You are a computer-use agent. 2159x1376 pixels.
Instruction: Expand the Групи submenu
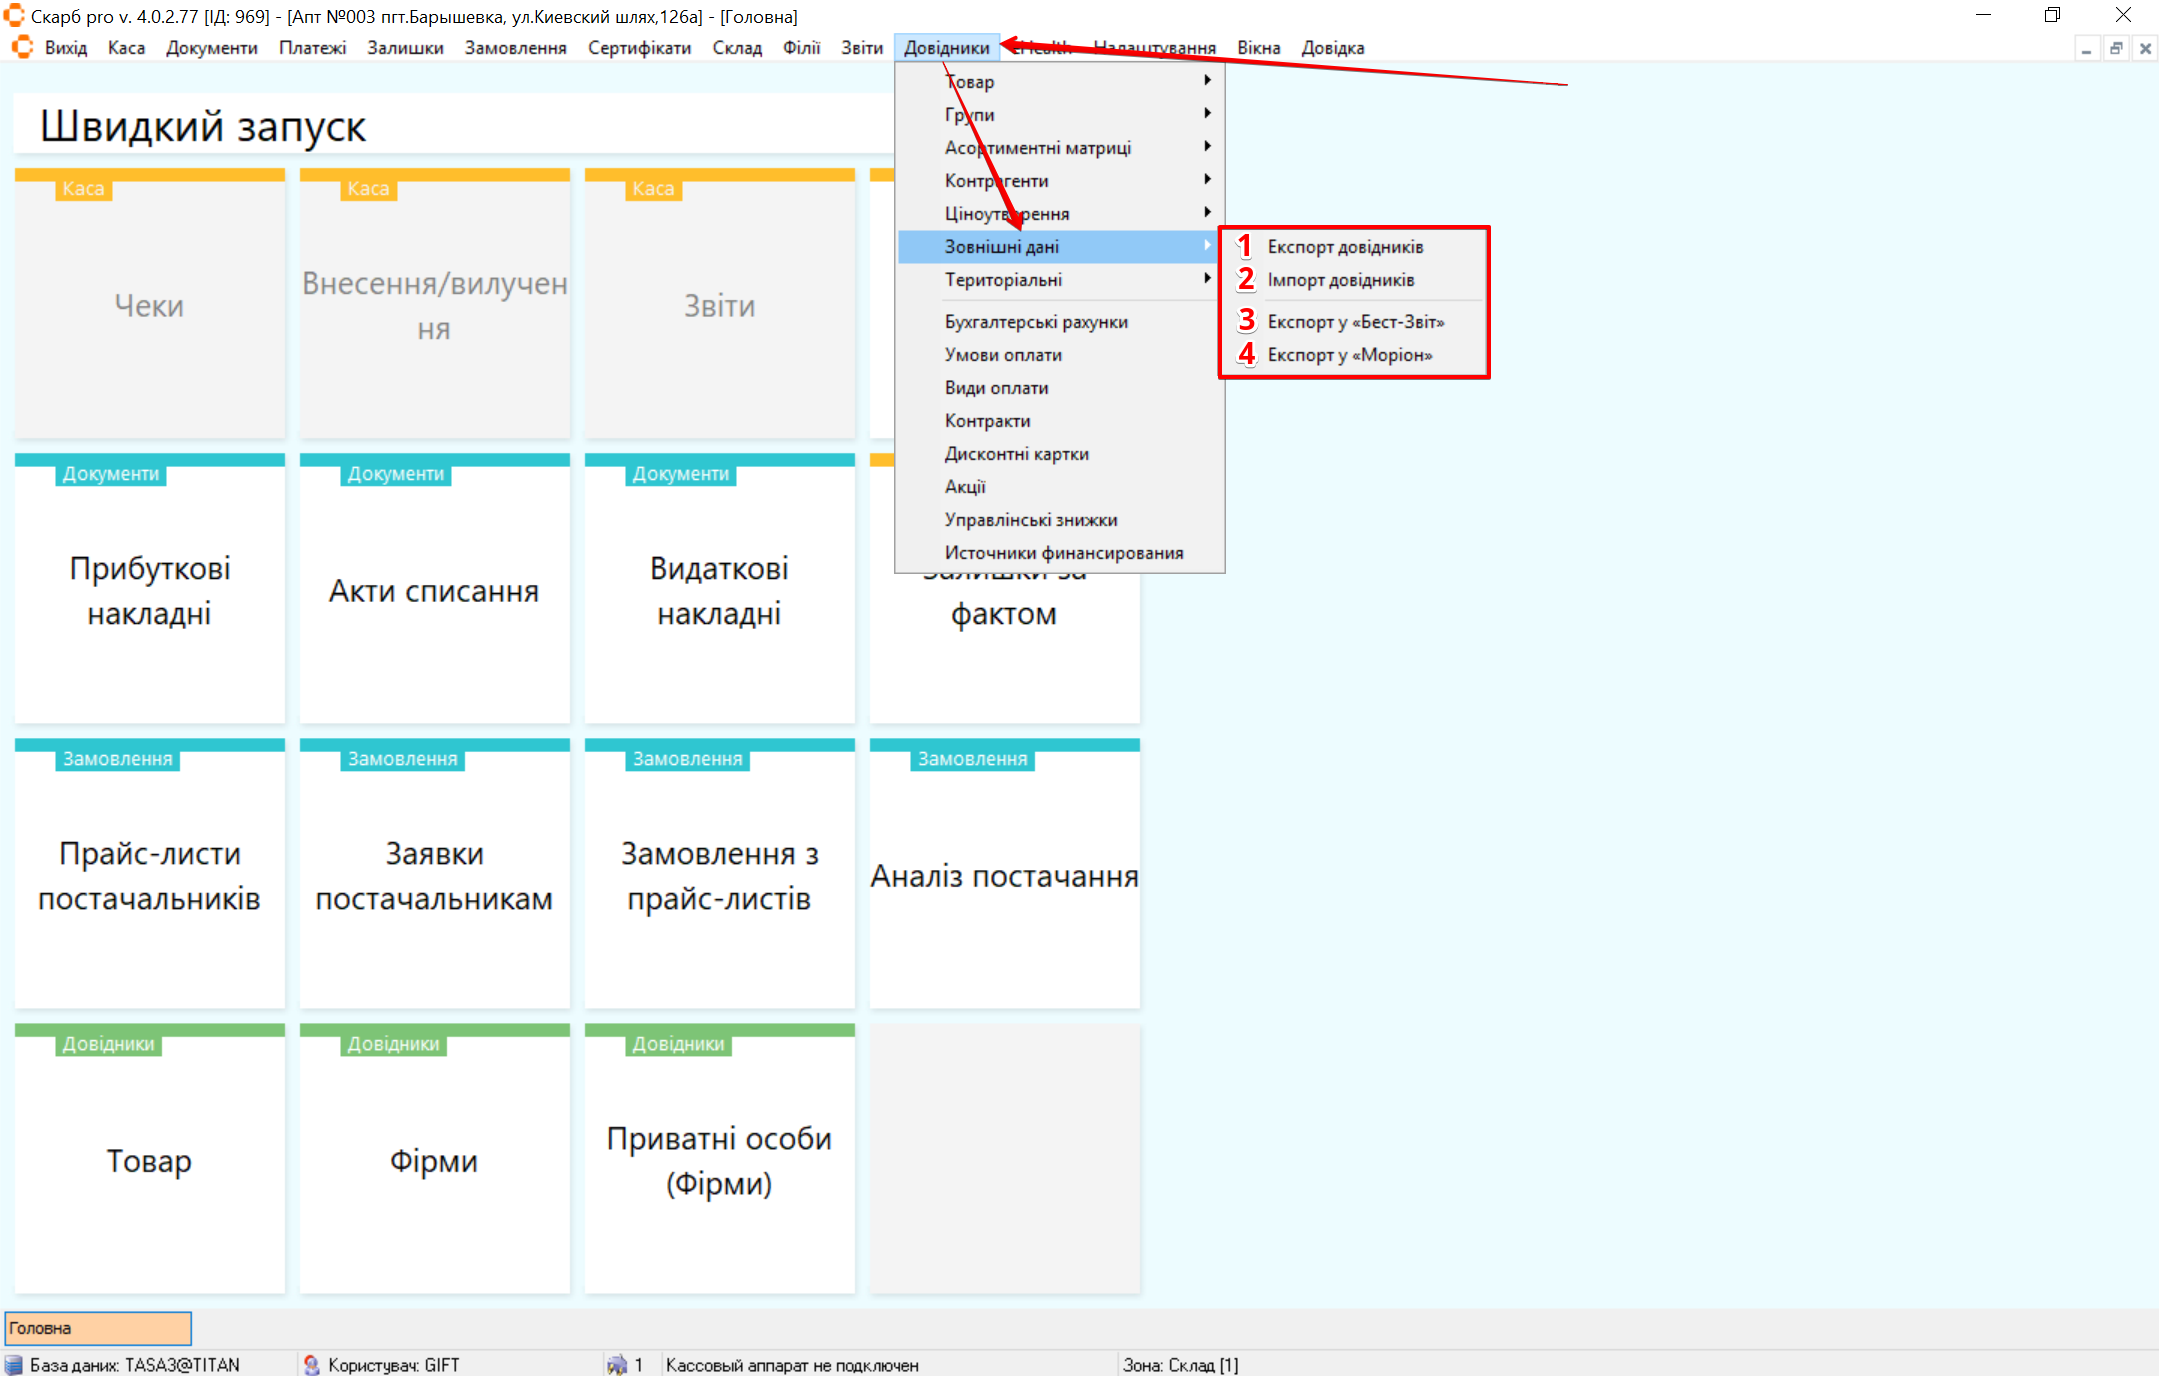coord(1060,114)
